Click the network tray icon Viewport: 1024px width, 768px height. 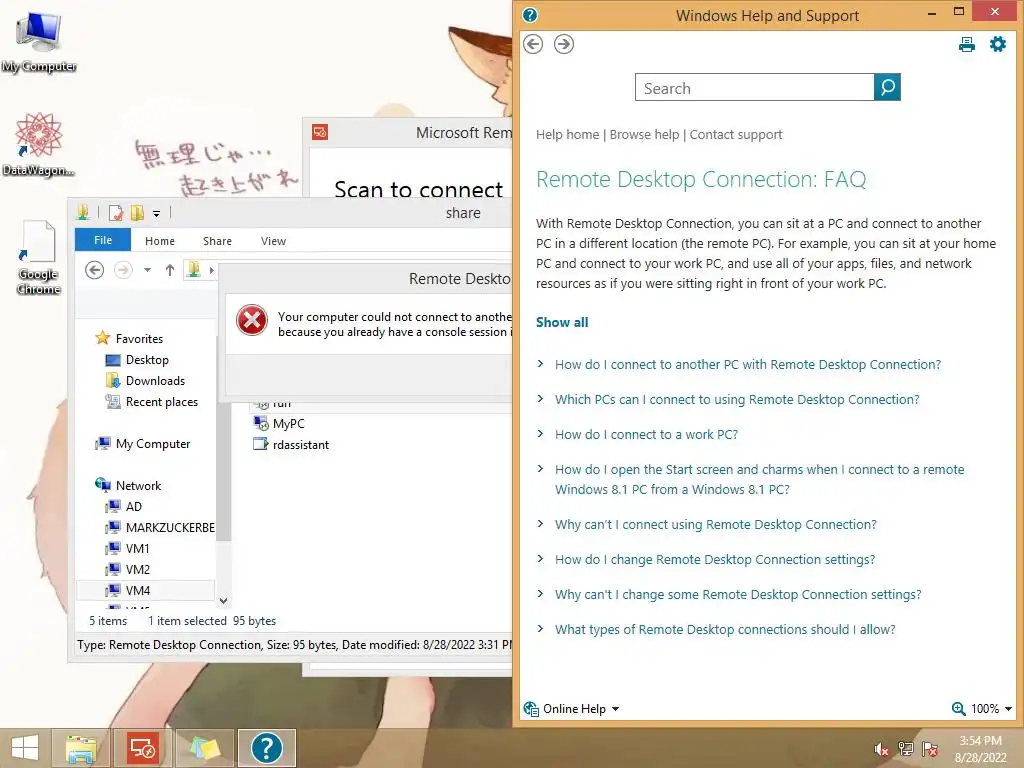click(905, 749)
